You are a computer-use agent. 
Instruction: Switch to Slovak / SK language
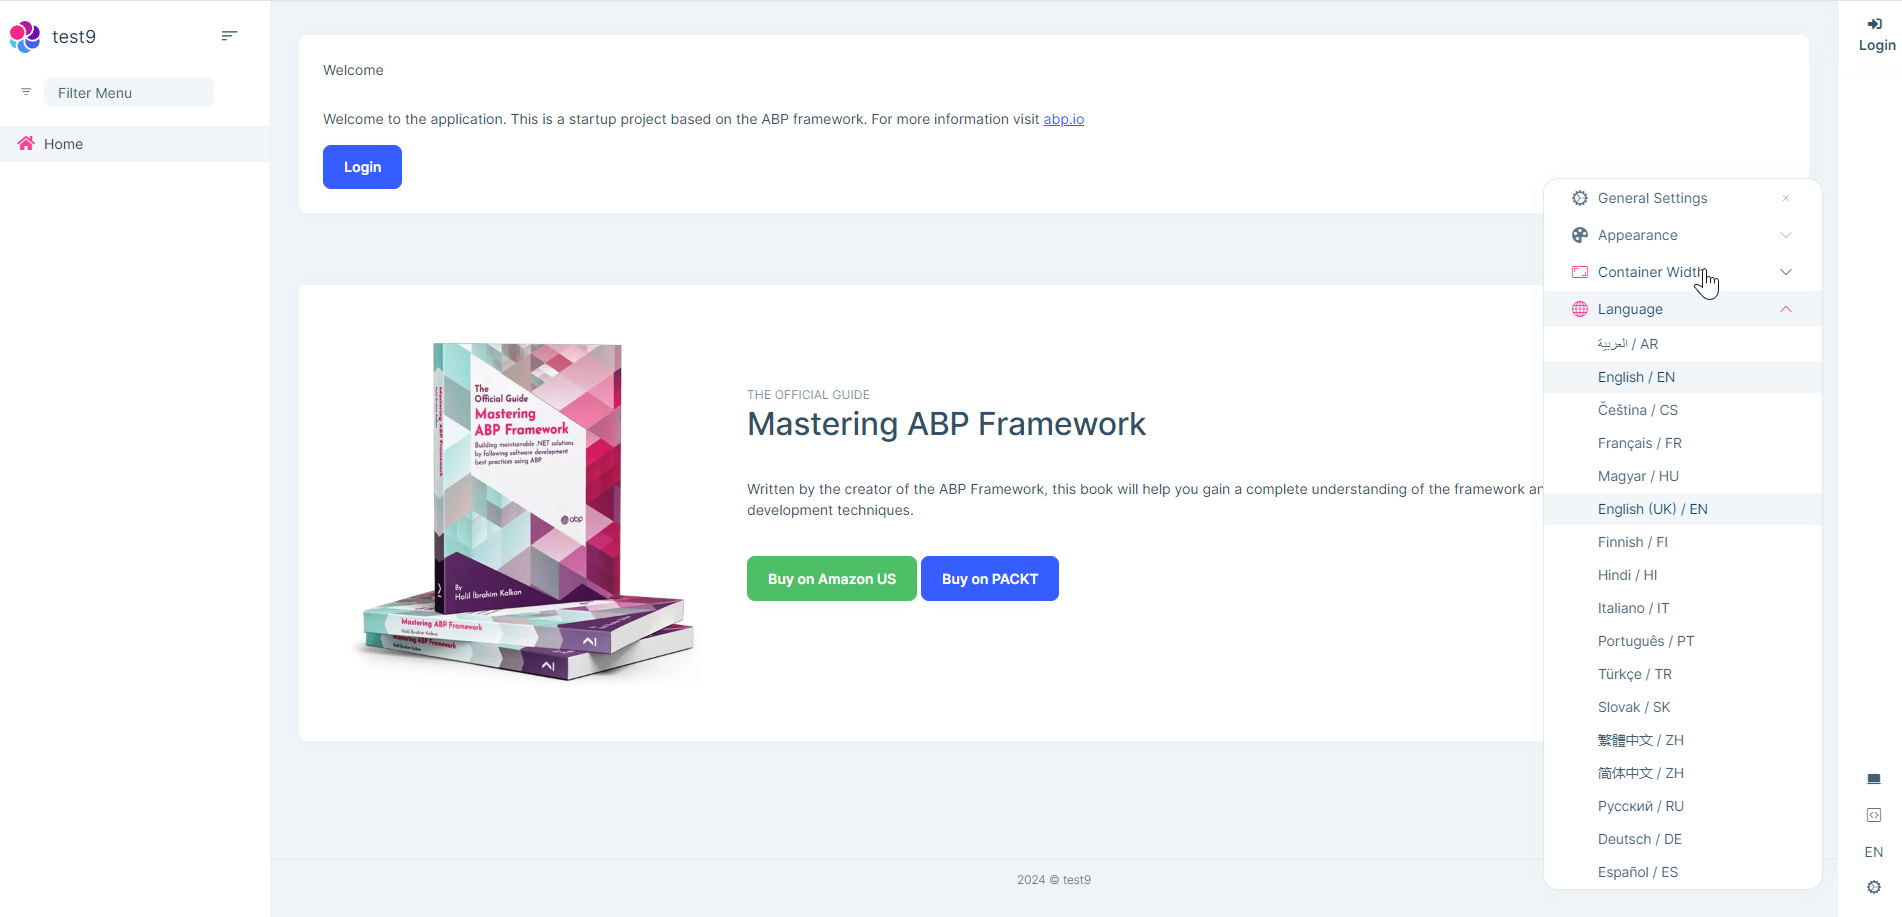[1682, 707]
